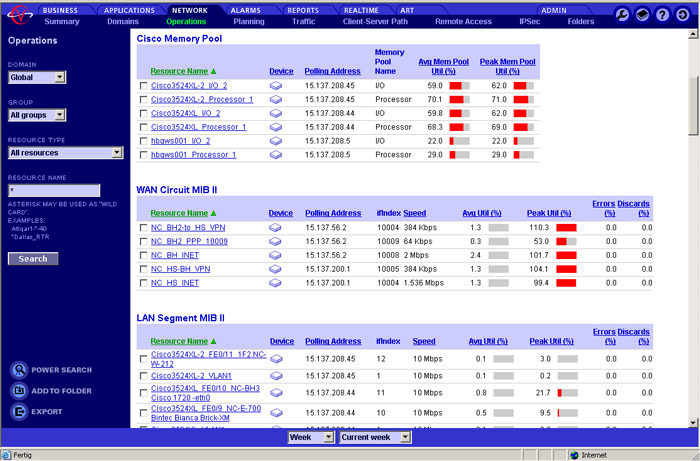Sort WAN Circuit table by Resource Name
Screen dimensions: 700x461
[179, 213]
